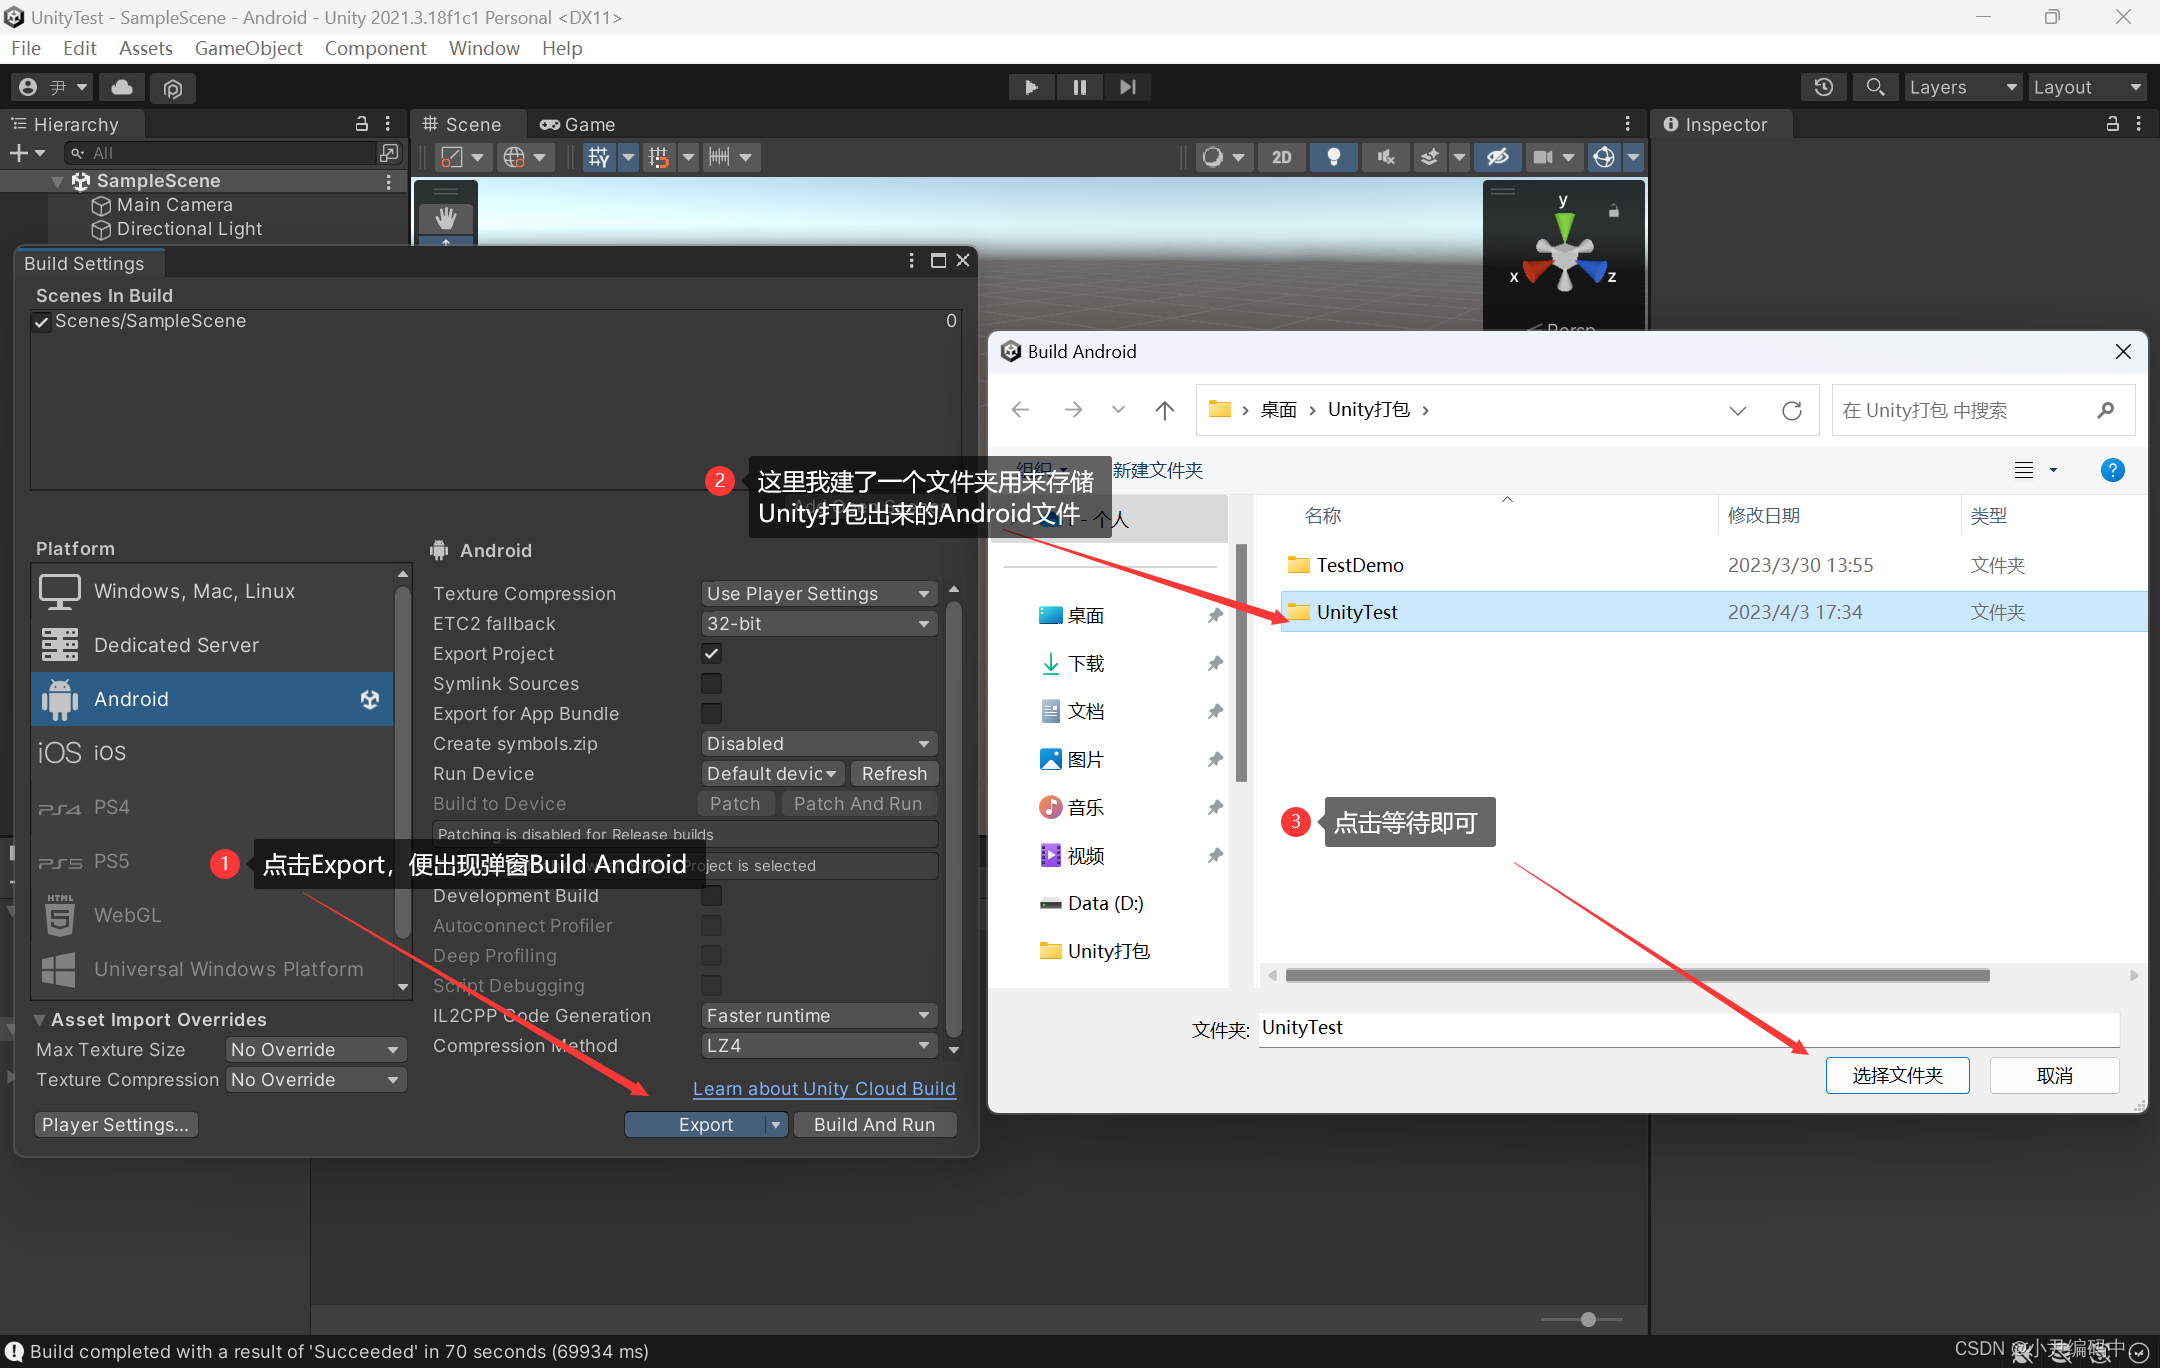Open Texture Compression Use Player Settings dropdown
2160x1368 pixels.
pyautogui.click(x=819, y=594)
